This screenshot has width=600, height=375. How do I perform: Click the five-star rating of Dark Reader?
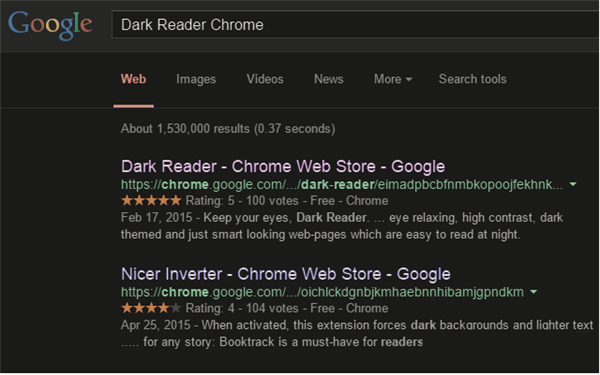click(x=151, y=200)
